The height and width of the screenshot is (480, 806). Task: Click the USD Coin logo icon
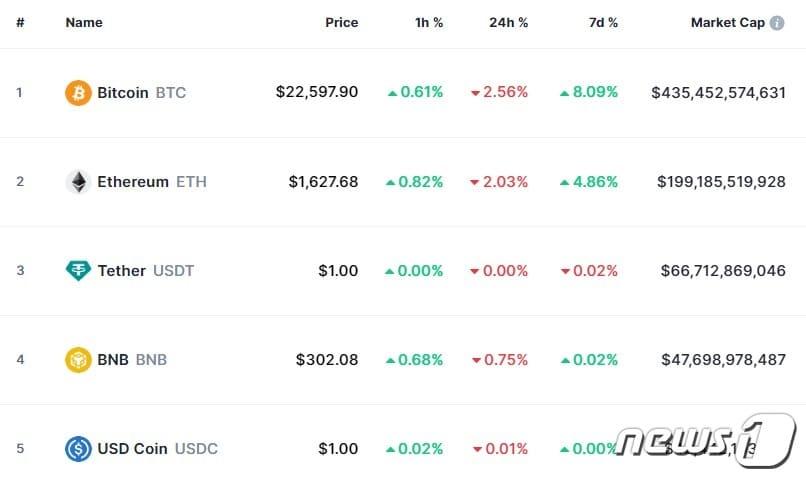78,449
